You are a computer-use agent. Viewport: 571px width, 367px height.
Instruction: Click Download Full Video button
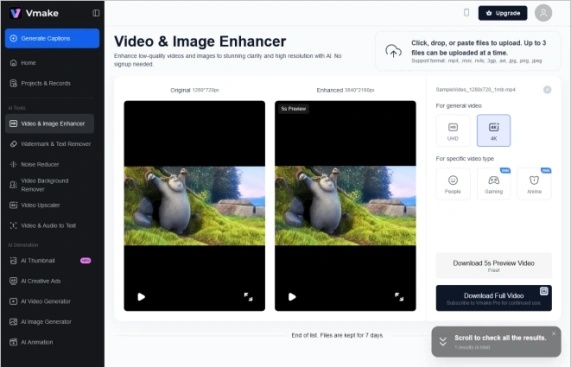pyautogui.click(x=493, y=298)
